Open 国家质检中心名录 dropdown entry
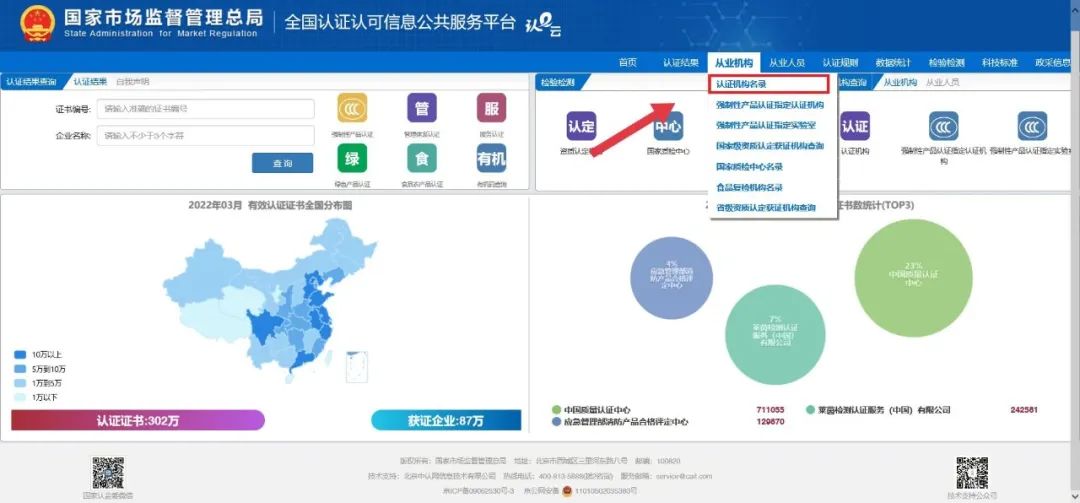Image resolution: width=1080 pixels, height=503 pixels. coord(750,166)
